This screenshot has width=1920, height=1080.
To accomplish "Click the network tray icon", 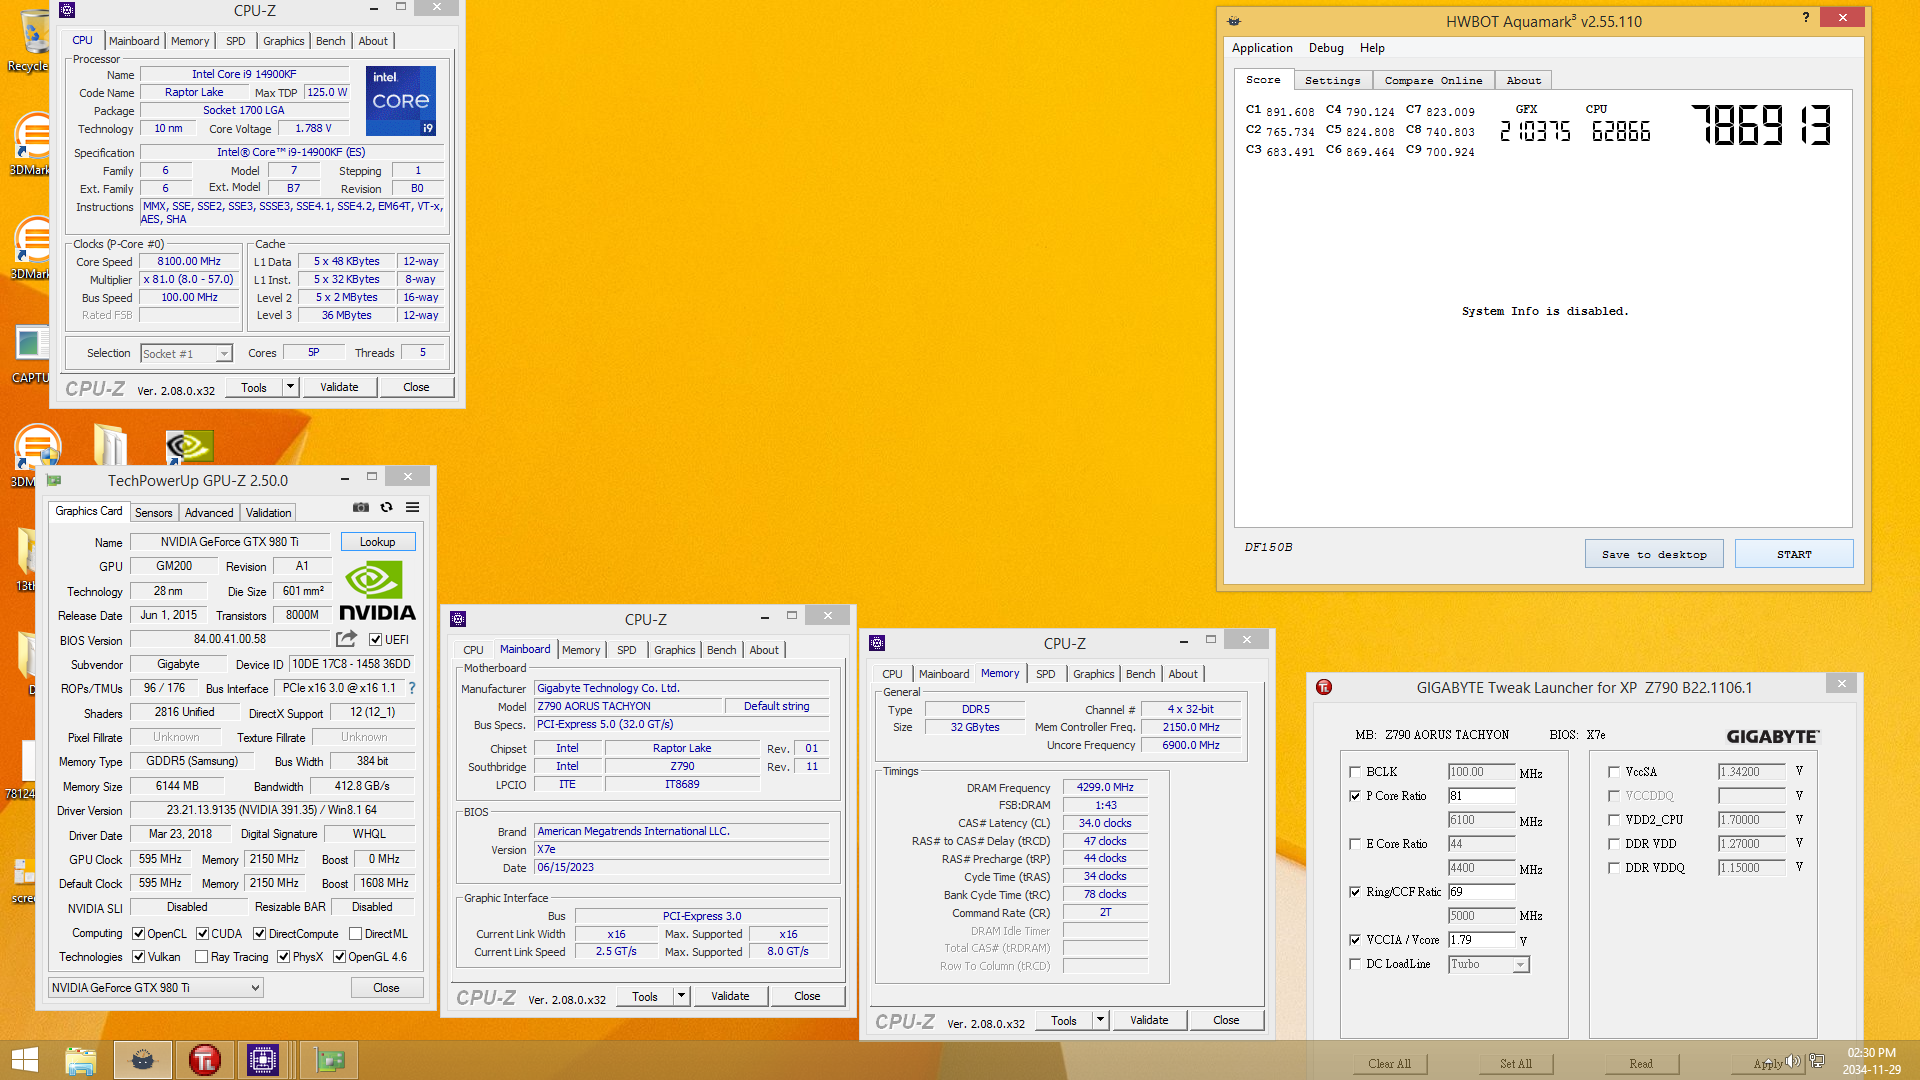I will (x=1817, y=1061).
